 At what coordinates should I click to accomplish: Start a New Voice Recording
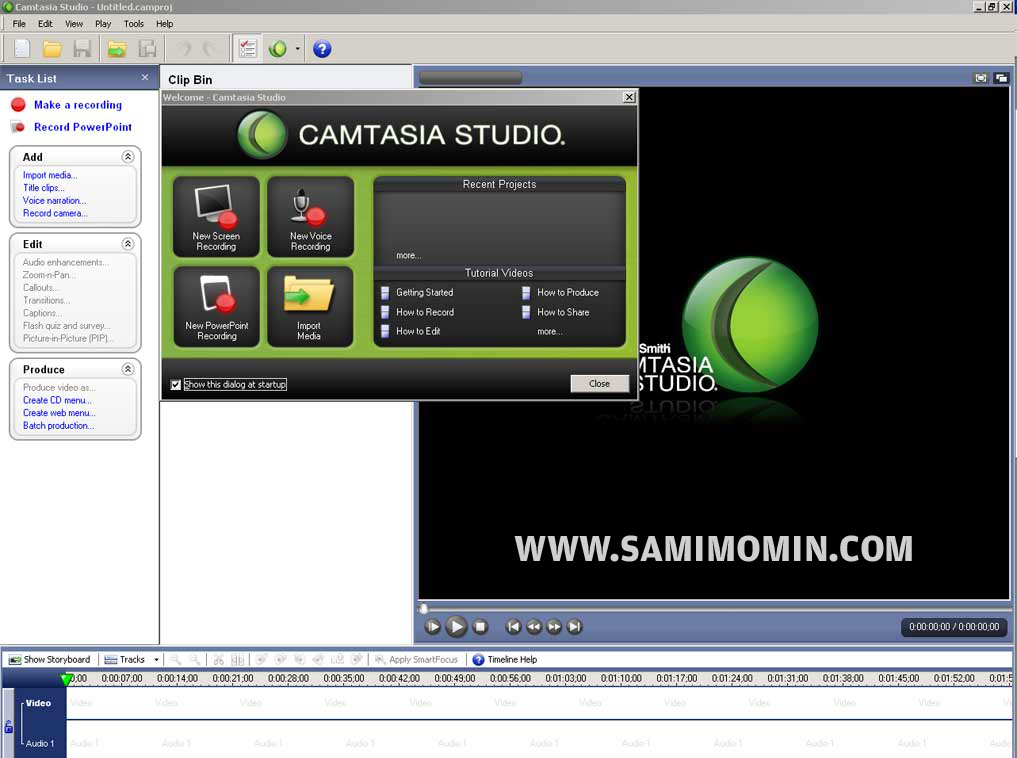tap(311, 217)
